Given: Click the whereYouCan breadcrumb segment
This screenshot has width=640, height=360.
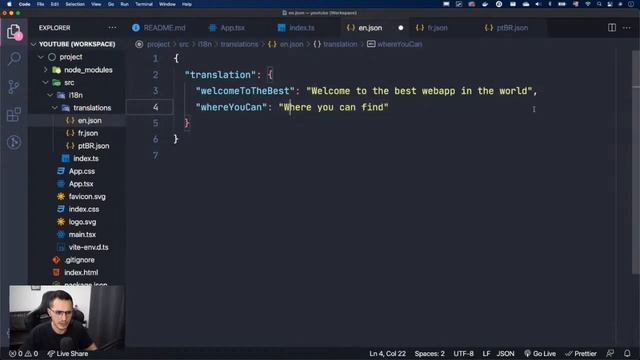Looking at the screenshot, I should point(395,44).
